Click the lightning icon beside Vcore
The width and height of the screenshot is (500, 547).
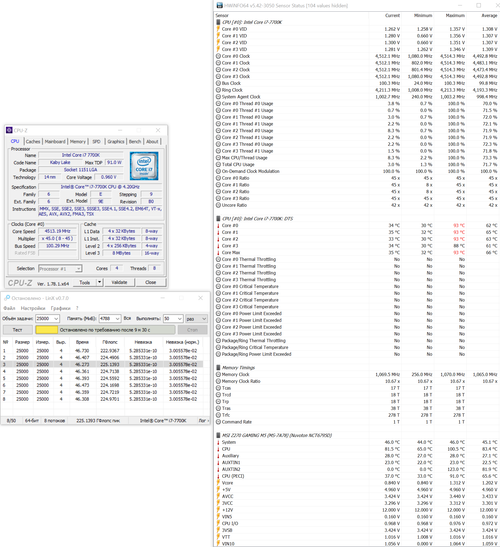click(218, 483)
